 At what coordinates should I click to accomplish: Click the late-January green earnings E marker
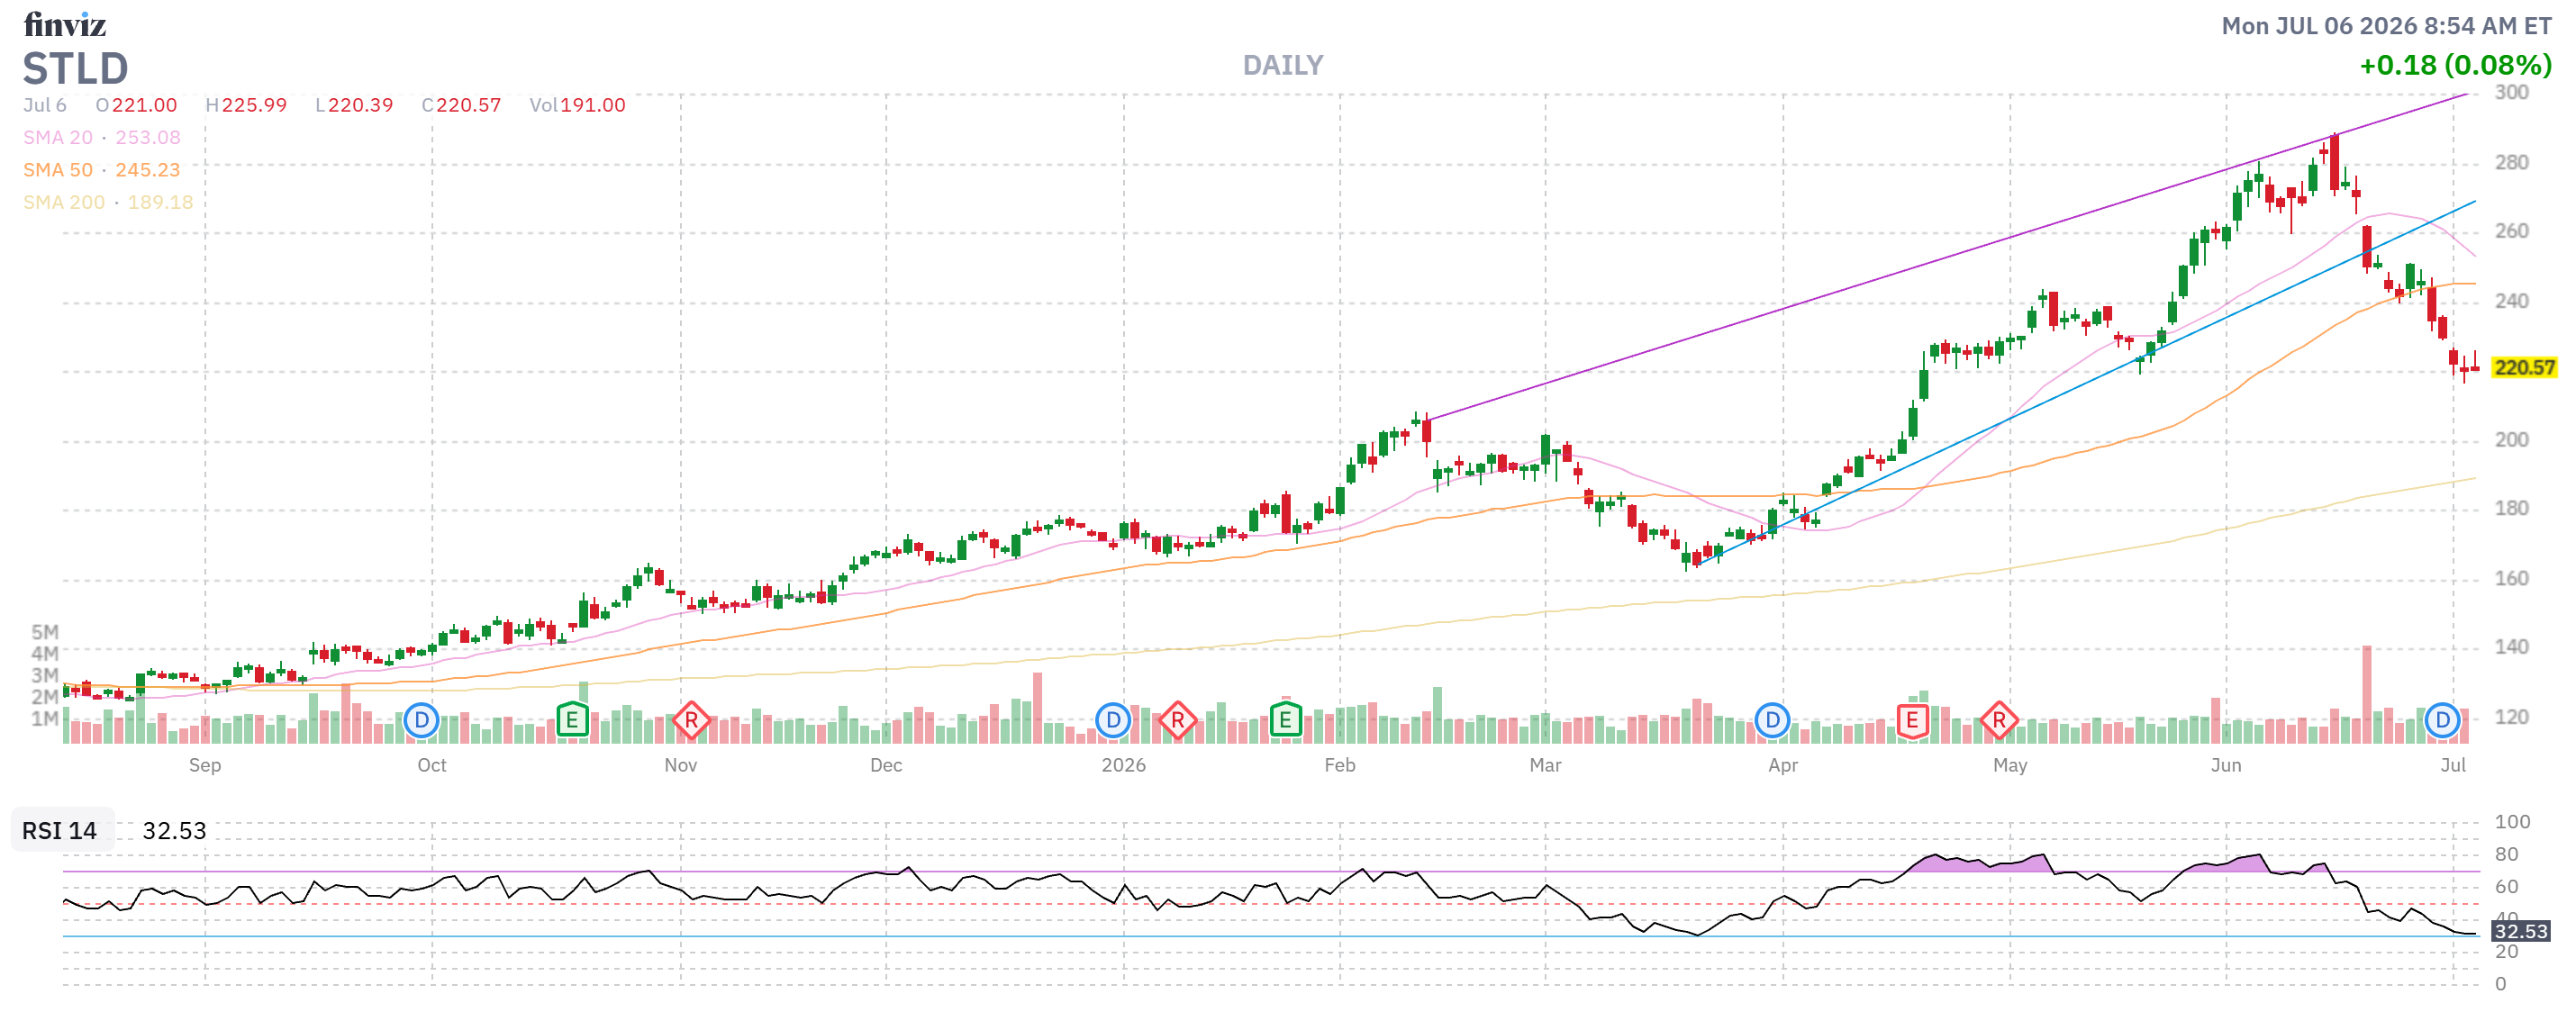(x=1285, y=720)
